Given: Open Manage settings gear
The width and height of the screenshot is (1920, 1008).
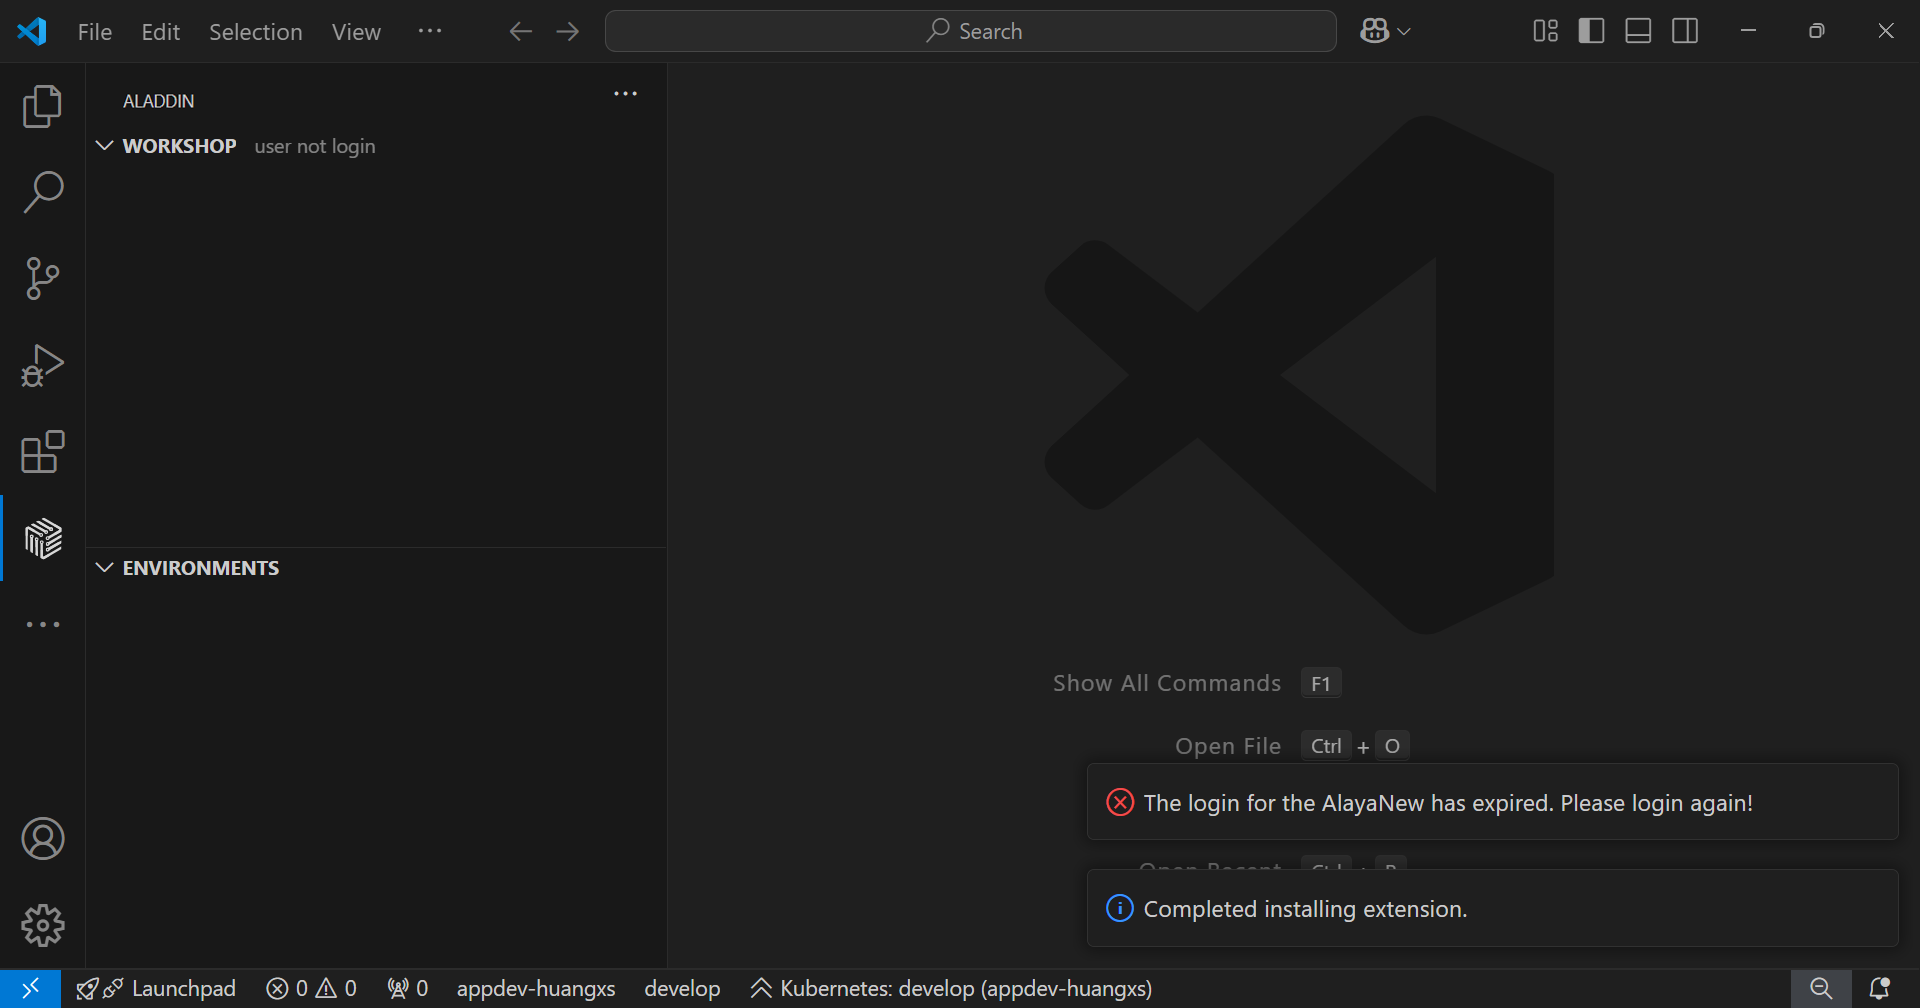Looking at the screenshot, I should point(42,925).
